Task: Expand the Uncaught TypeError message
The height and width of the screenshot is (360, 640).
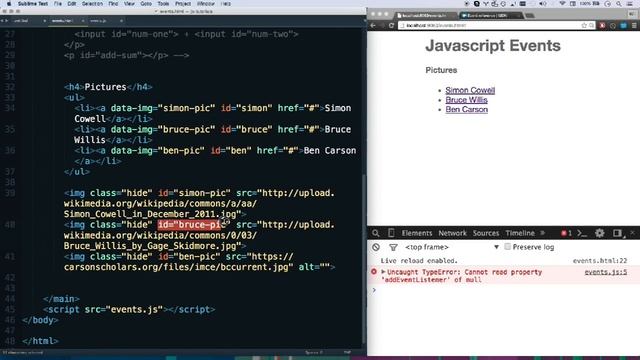Action: tap(383, 272)
